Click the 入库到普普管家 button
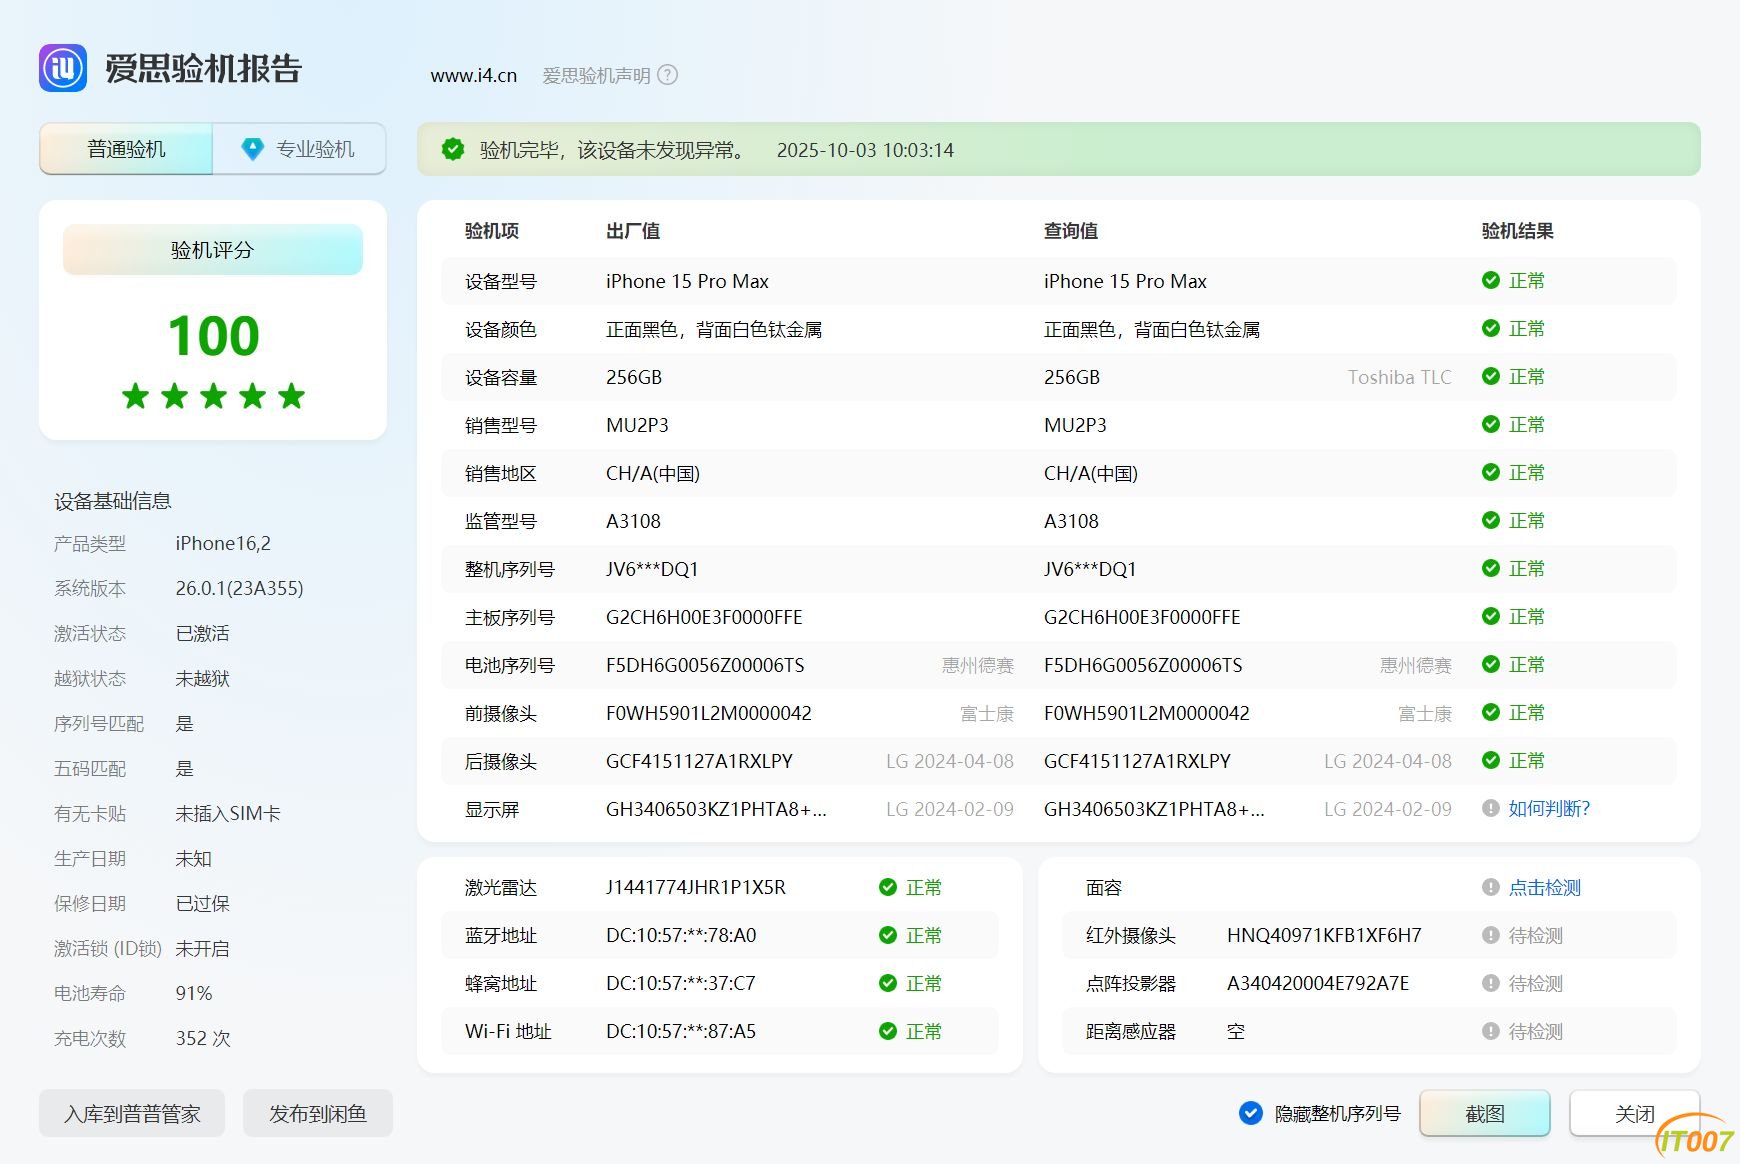Image resolution: width=1740 pixels, height=1164 pixels. (132, 1114)
